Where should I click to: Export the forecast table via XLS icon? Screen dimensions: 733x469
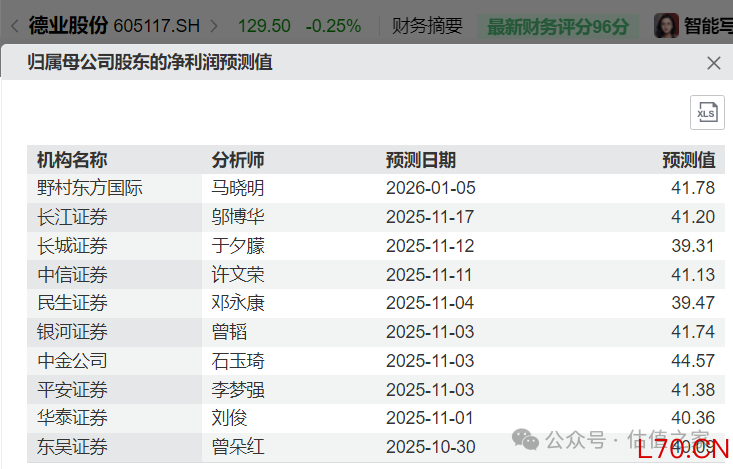(706, 113)
